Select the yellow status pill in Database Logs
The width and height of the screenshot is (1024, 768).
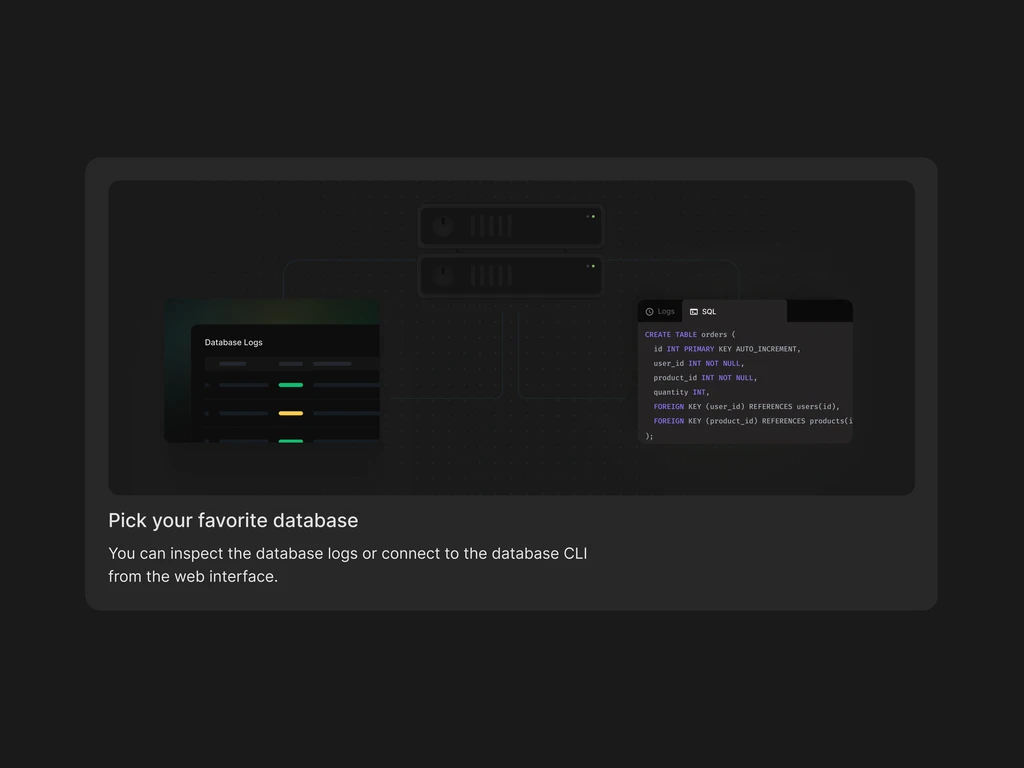[x=291, y=413]
